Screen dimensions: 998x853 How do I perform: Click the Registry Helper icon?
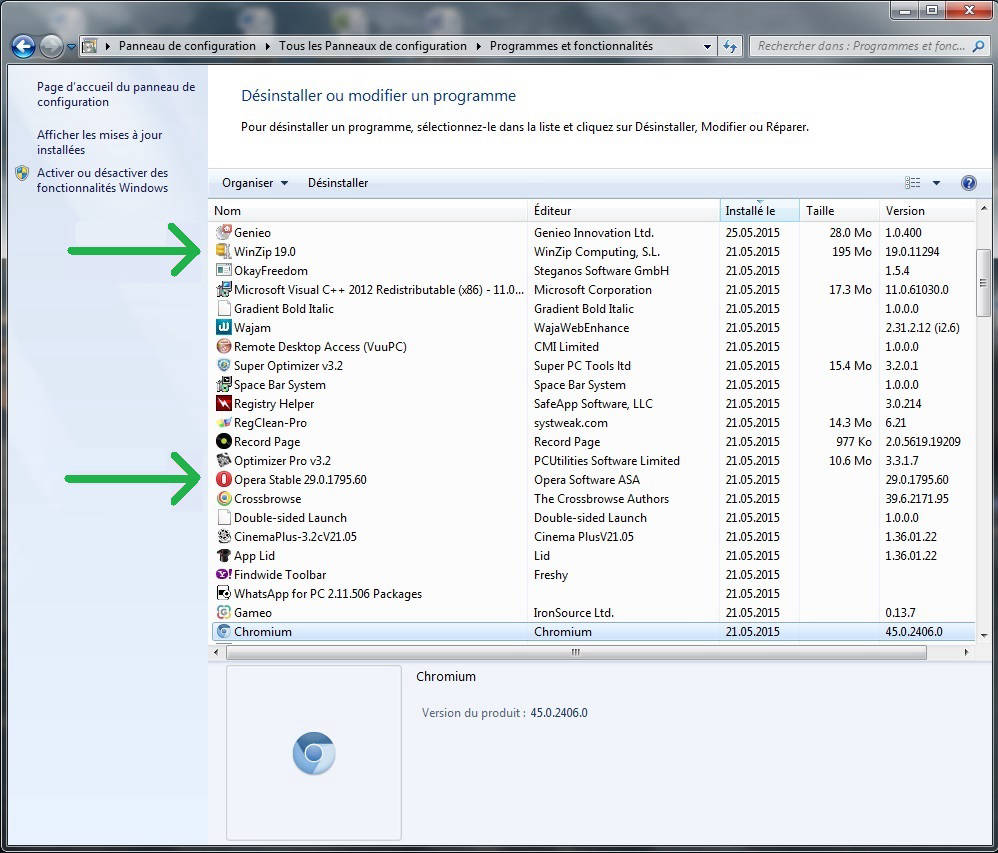tap(224, 404)
